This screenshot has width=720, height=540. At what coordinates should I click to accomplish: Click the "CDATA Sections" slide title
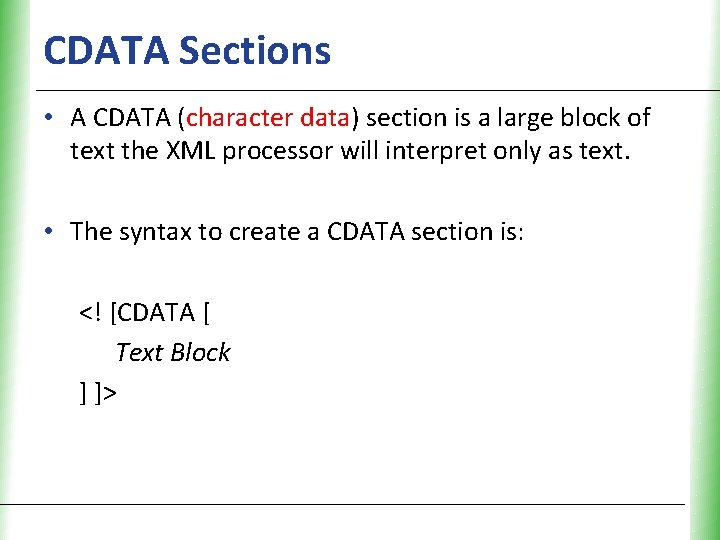pyautogui.click(x=187, y=49)
